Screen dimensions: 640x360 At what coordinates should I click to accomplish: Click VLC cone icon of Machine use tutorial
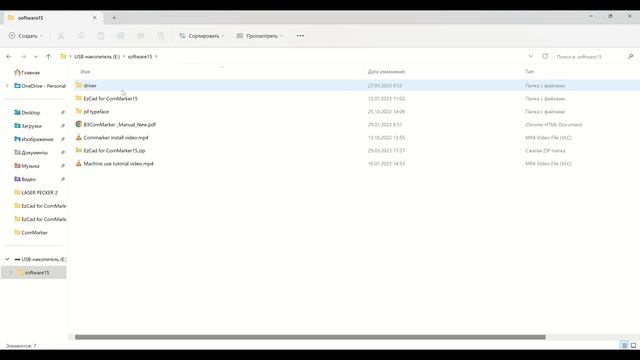(79, 163)
